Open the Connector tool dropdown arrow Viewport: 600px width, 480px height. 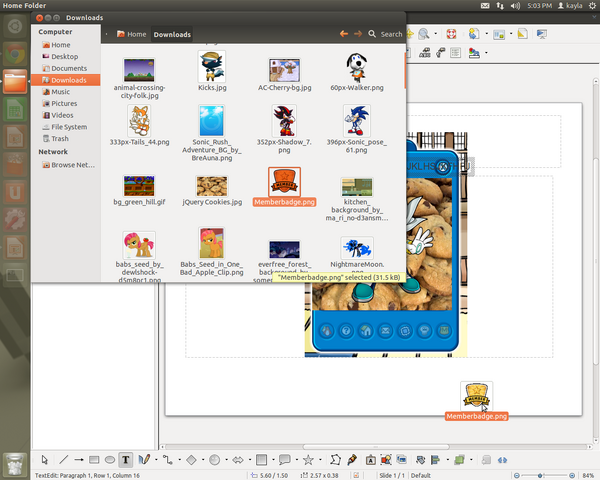(x=179, y=460)
